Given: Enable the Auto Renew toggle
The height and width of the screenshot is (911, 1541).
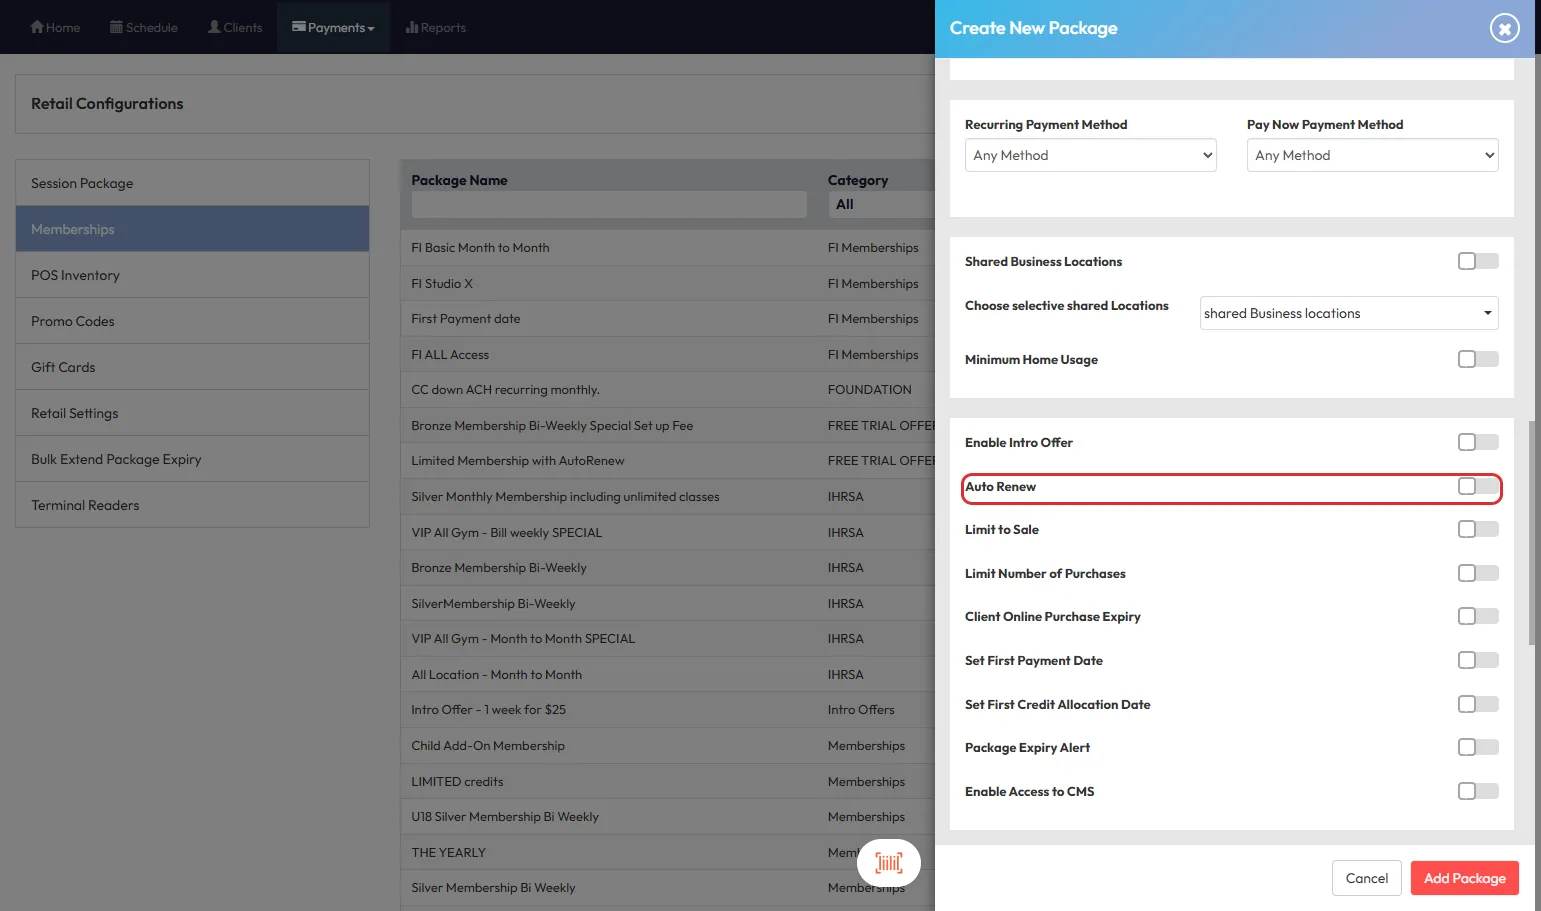Looking at the screenshot, I should click(x=1477, y=487).
